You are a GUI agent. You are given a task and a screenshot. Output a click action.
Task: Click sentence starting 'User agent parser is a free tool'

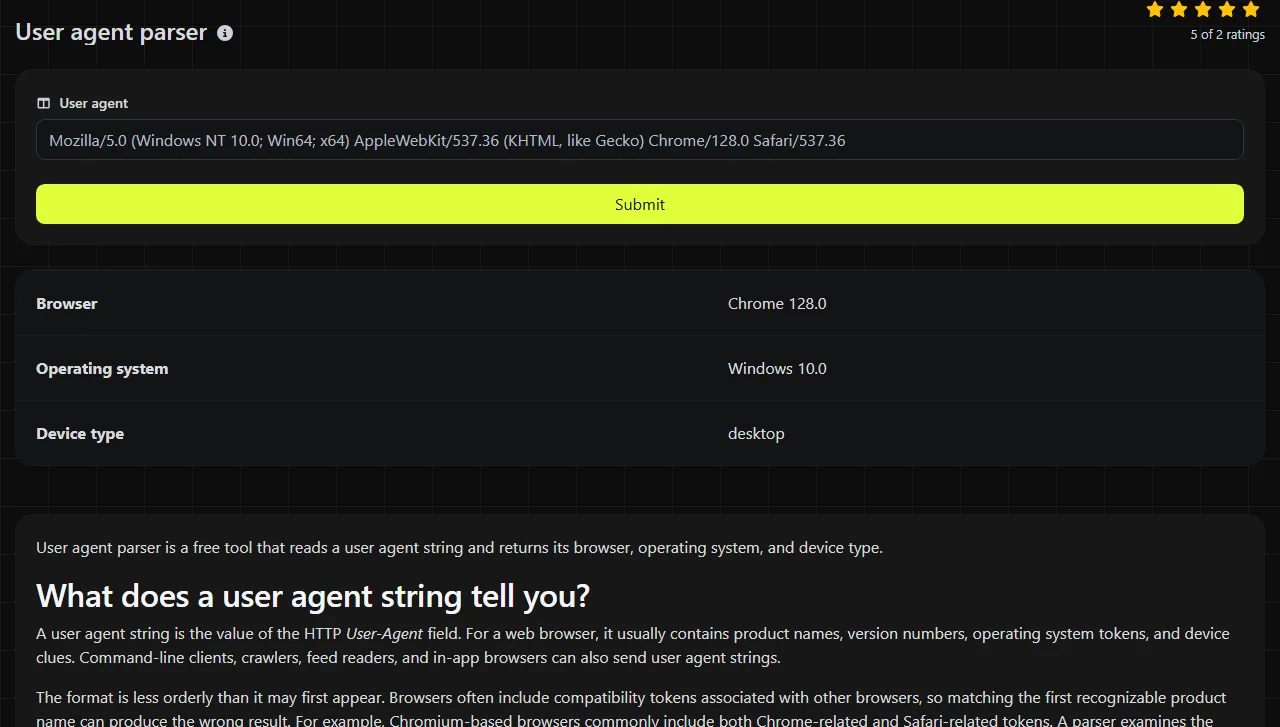point(459,548)
